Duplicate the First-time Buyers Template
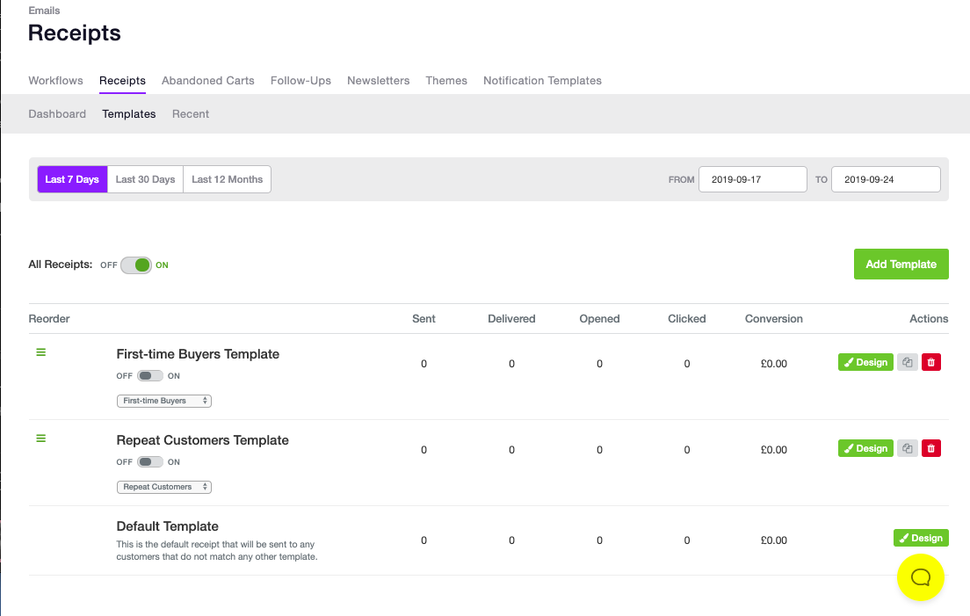The image size is (970, 616). tap(907, 362)
